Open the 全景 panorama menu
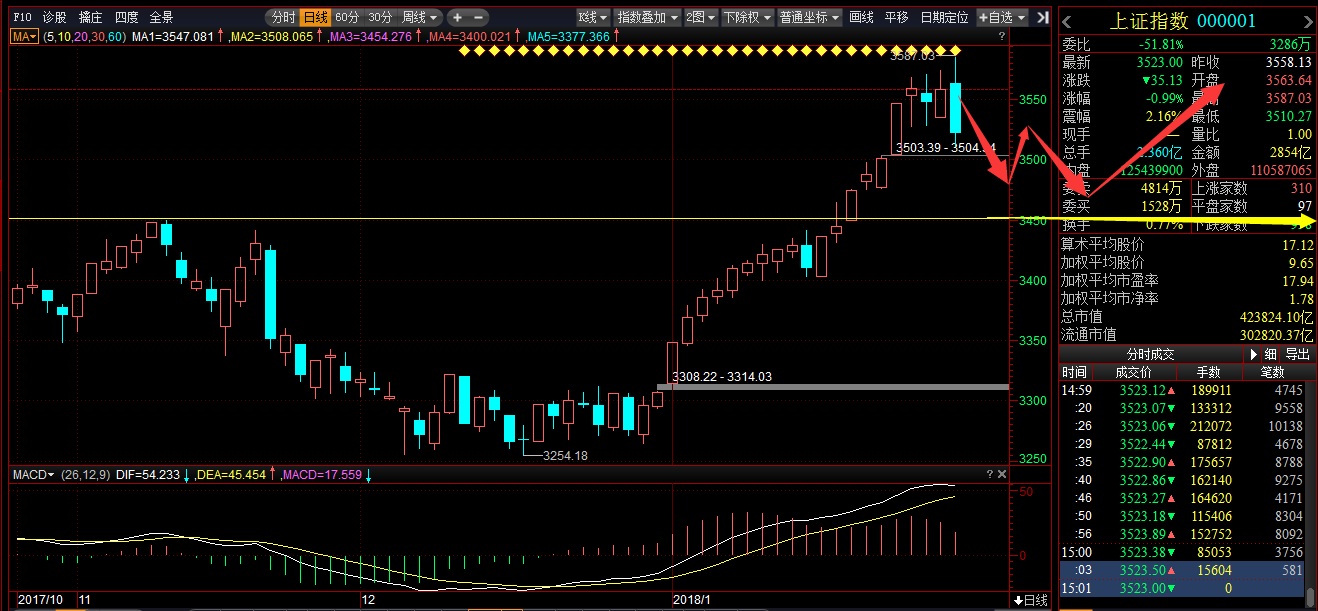 [161, 17]
